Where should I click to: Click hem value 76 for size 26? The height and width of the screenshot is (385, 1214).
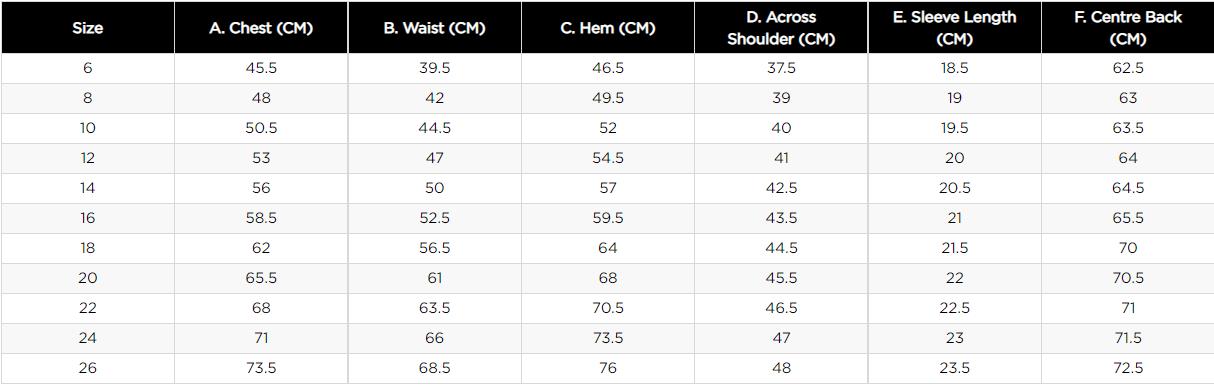click(608, 368)
